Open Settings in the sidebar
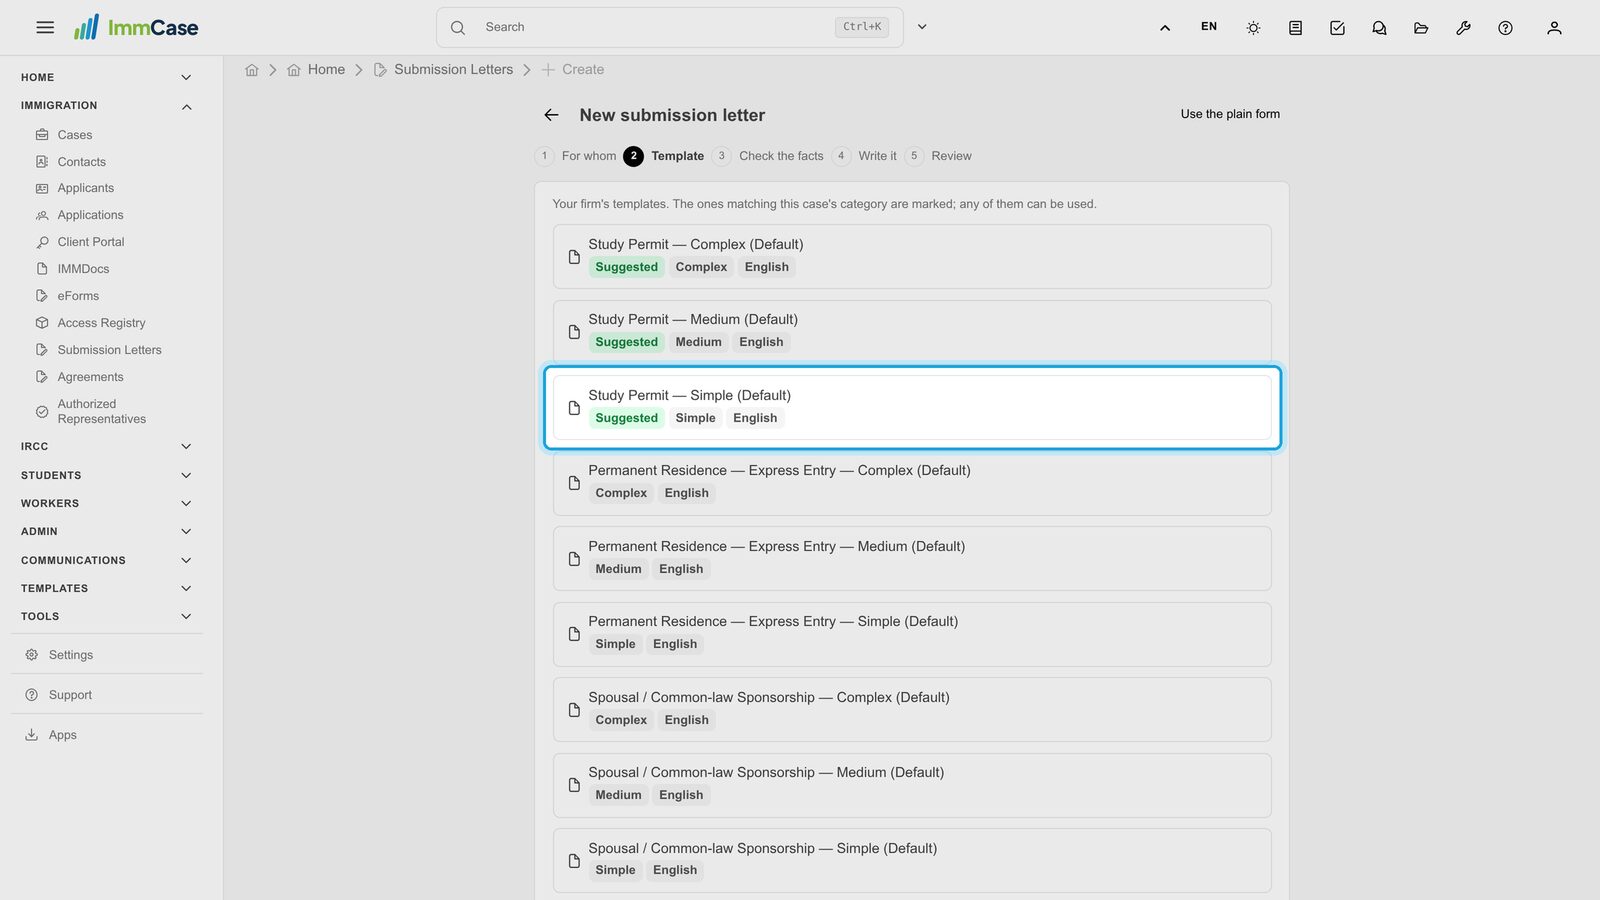Image resolution: width=1600 pixels, height=900 pixels. click(70, 655)
